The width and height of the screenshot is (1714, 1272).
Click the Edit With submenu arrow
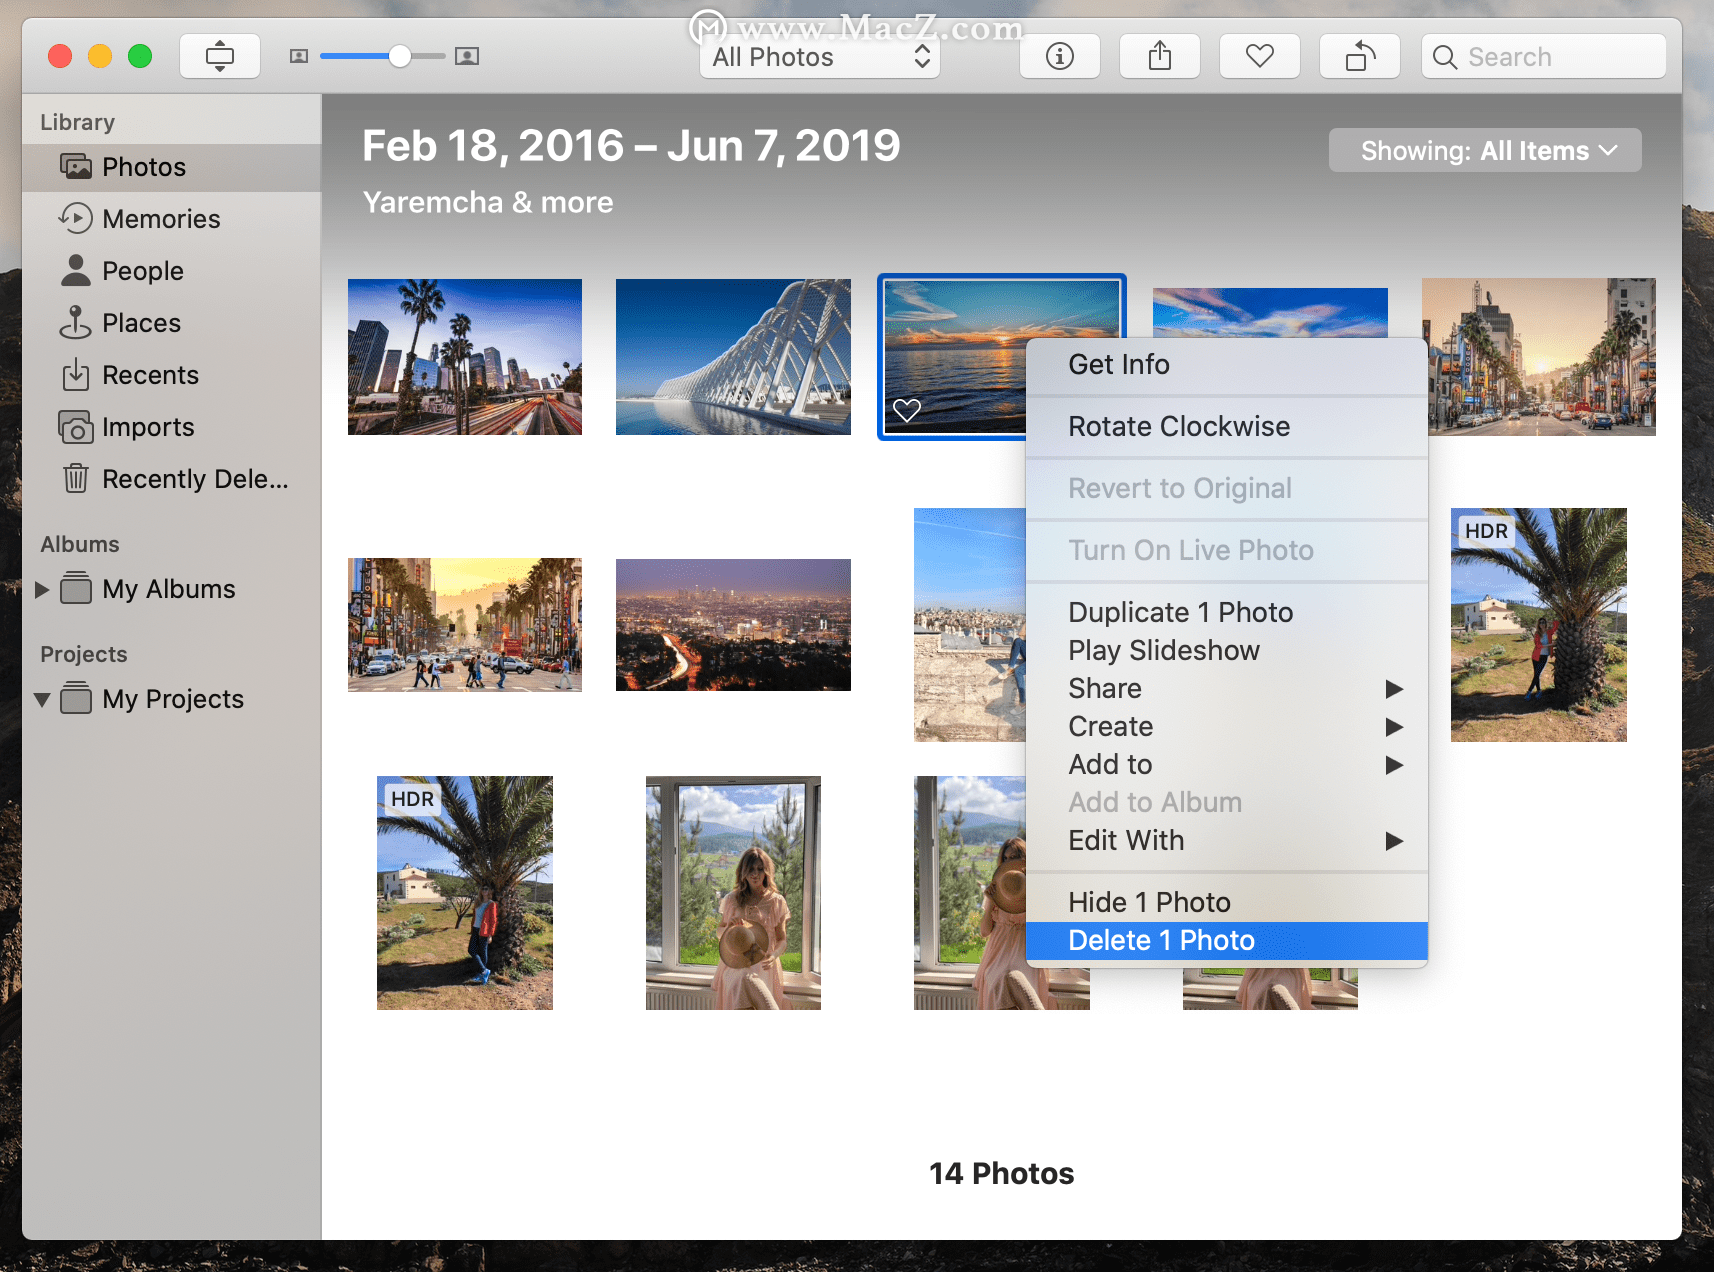(1394, 841)
